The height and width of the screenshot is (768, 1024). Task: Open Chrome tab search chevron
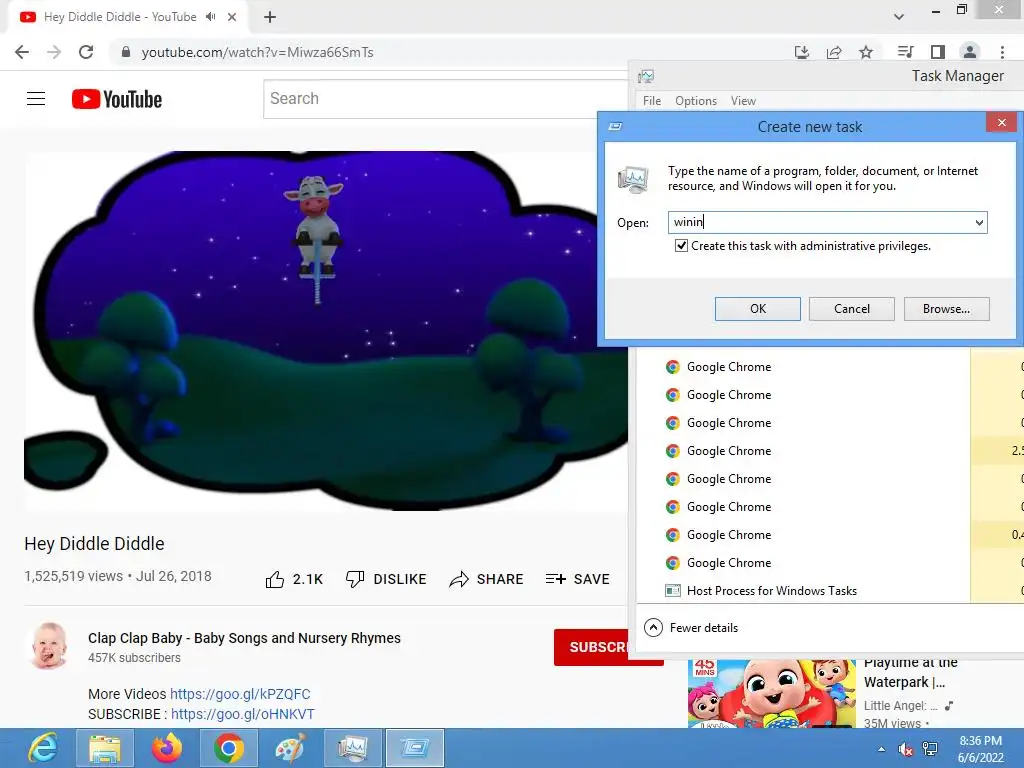(x=899, y=17)
